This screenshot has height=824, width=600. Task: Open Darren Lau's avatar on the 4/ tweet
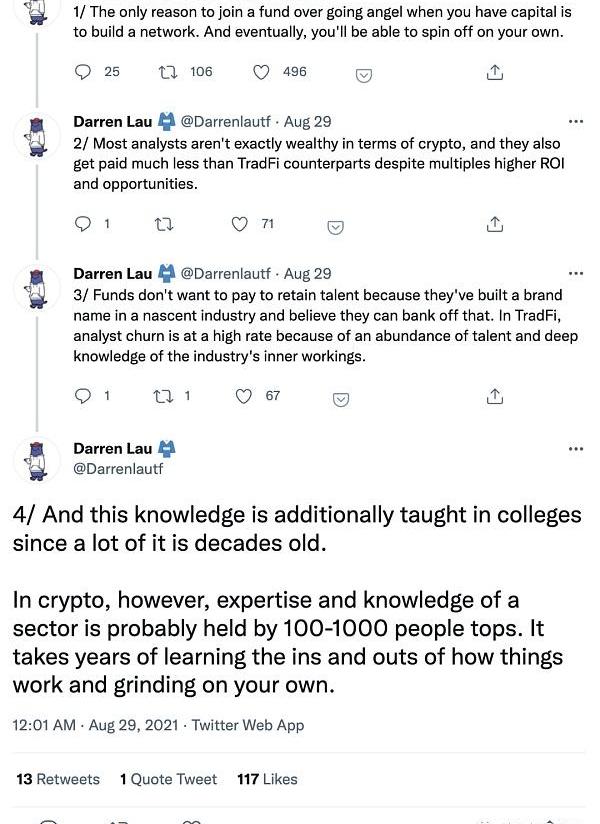point(37,459)
